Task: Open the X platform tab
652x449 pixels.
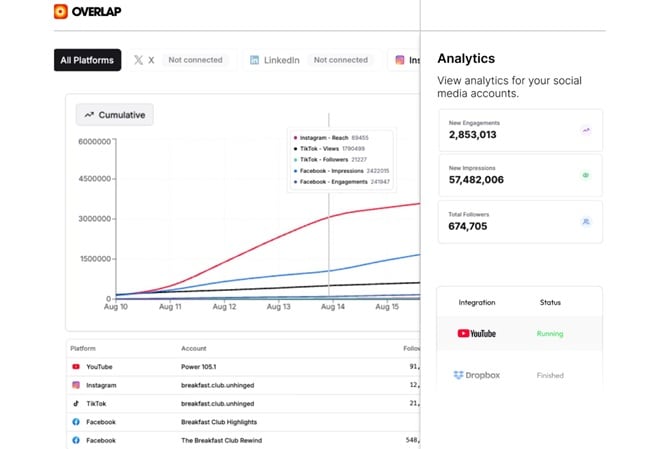Action: tap(180, 60)
